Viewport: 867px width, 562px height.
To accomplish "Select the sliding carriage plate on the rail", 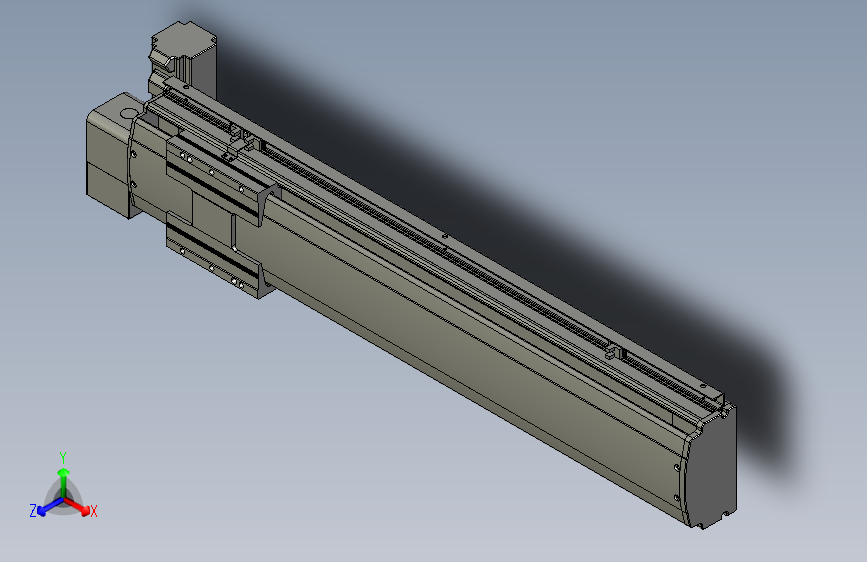I will [217, 216].
